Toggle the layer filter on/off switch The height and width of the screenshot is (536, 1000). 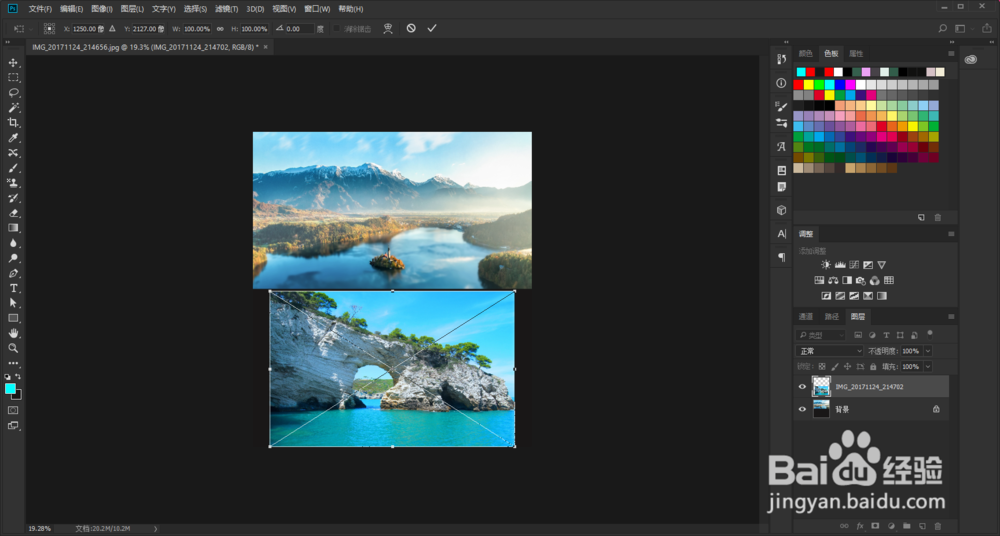[x=930, y=333]
